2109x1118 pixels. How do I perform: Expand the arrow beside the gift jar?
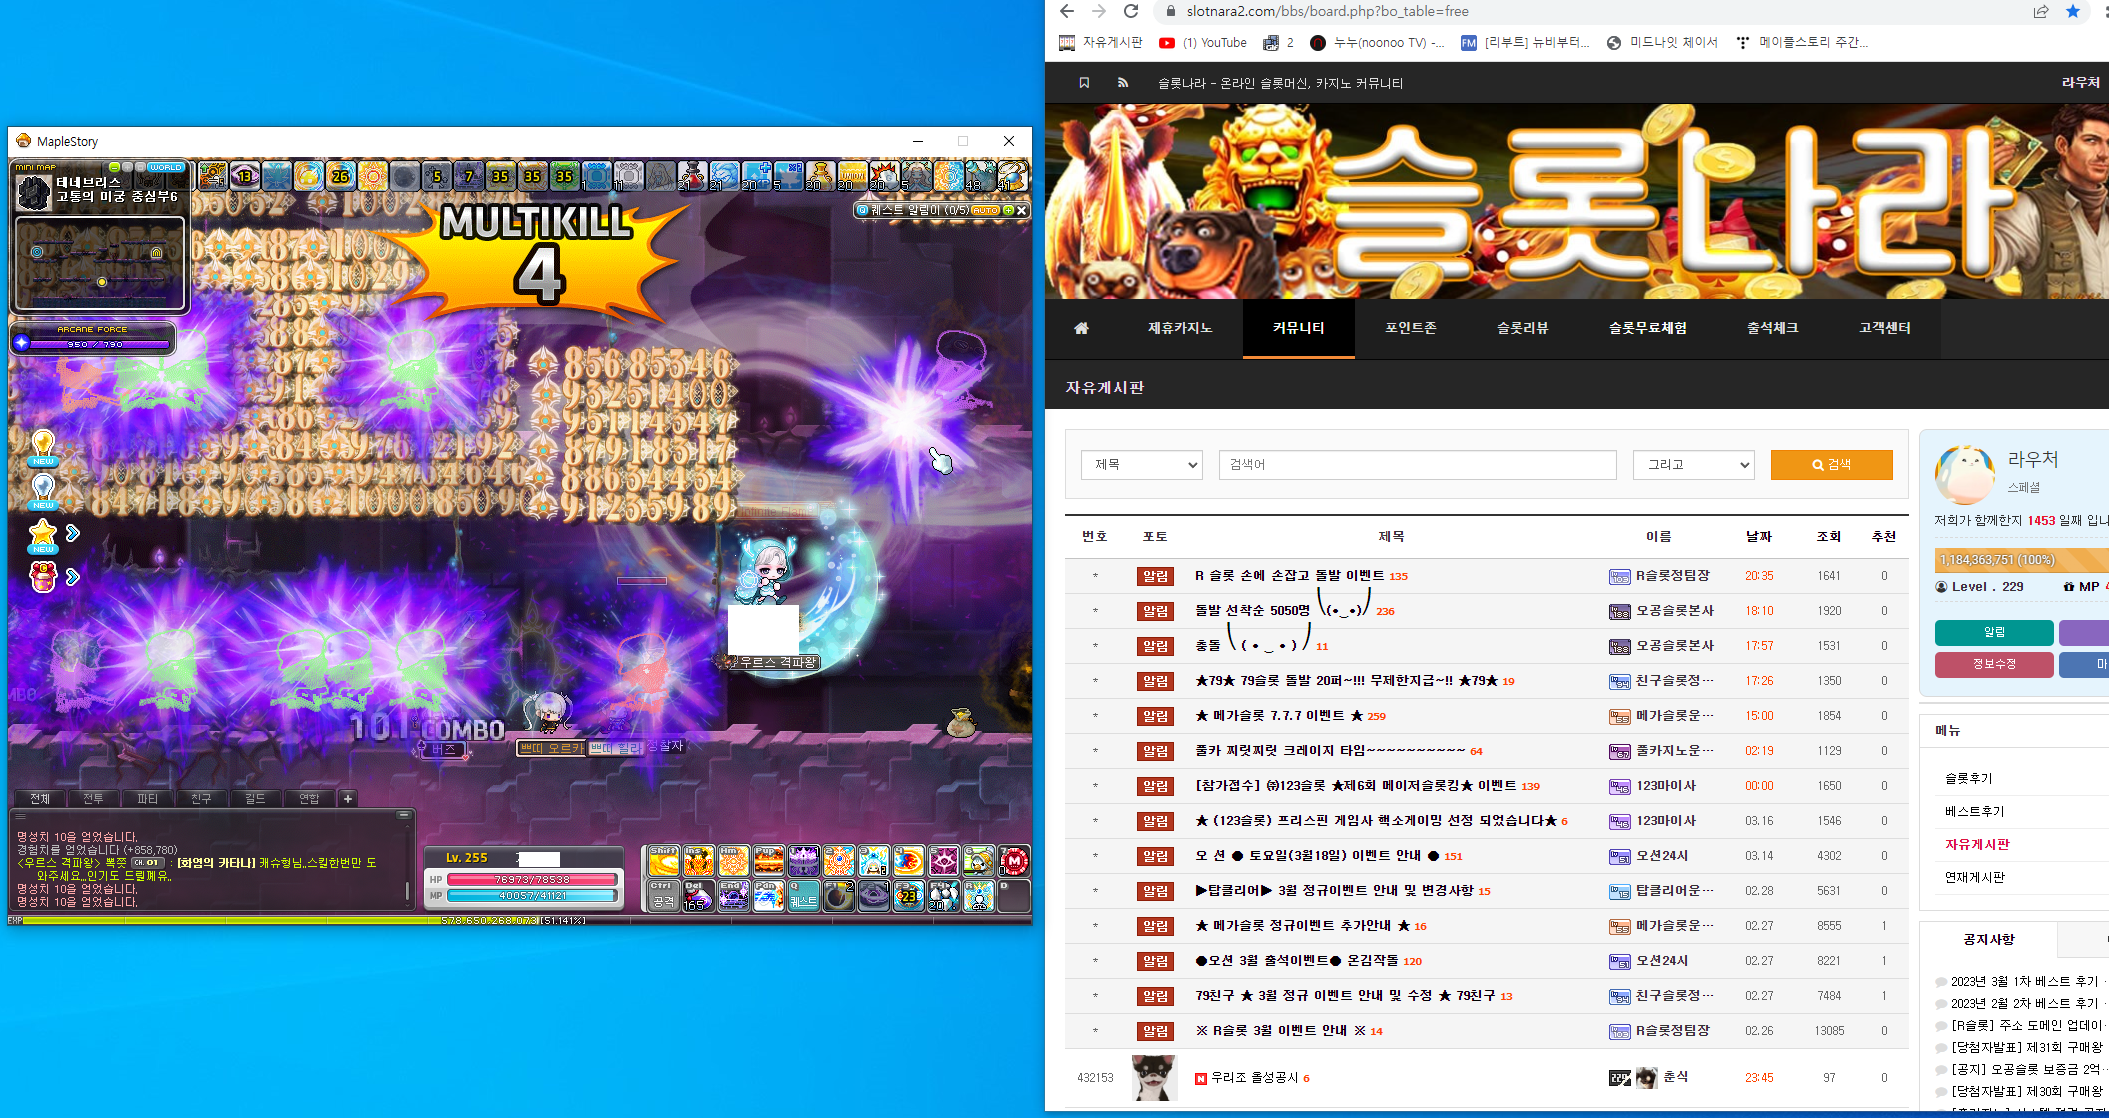pyautogui.click(x=73, y=576)
